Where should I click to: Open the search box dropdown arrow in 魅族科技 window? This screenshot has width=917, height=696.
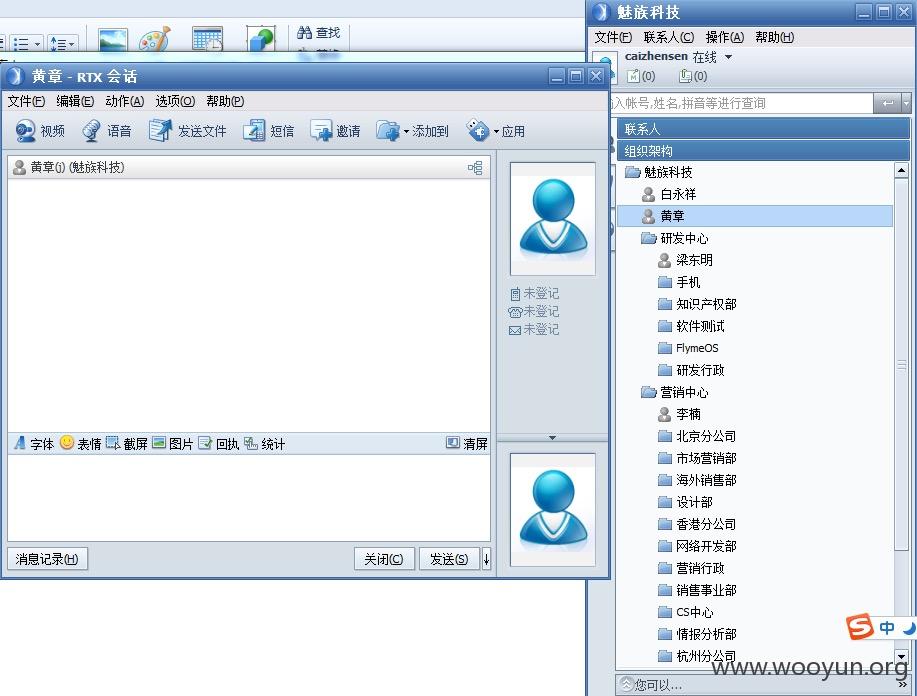[906, 104]
